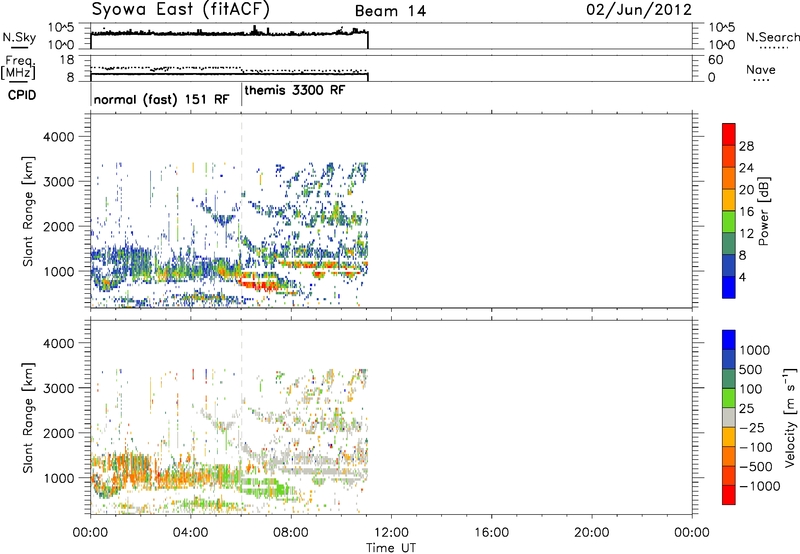Click the red bottom swatch on Velocity colorbar
This screenshot has width=800, height=554.
click(729, 495)
